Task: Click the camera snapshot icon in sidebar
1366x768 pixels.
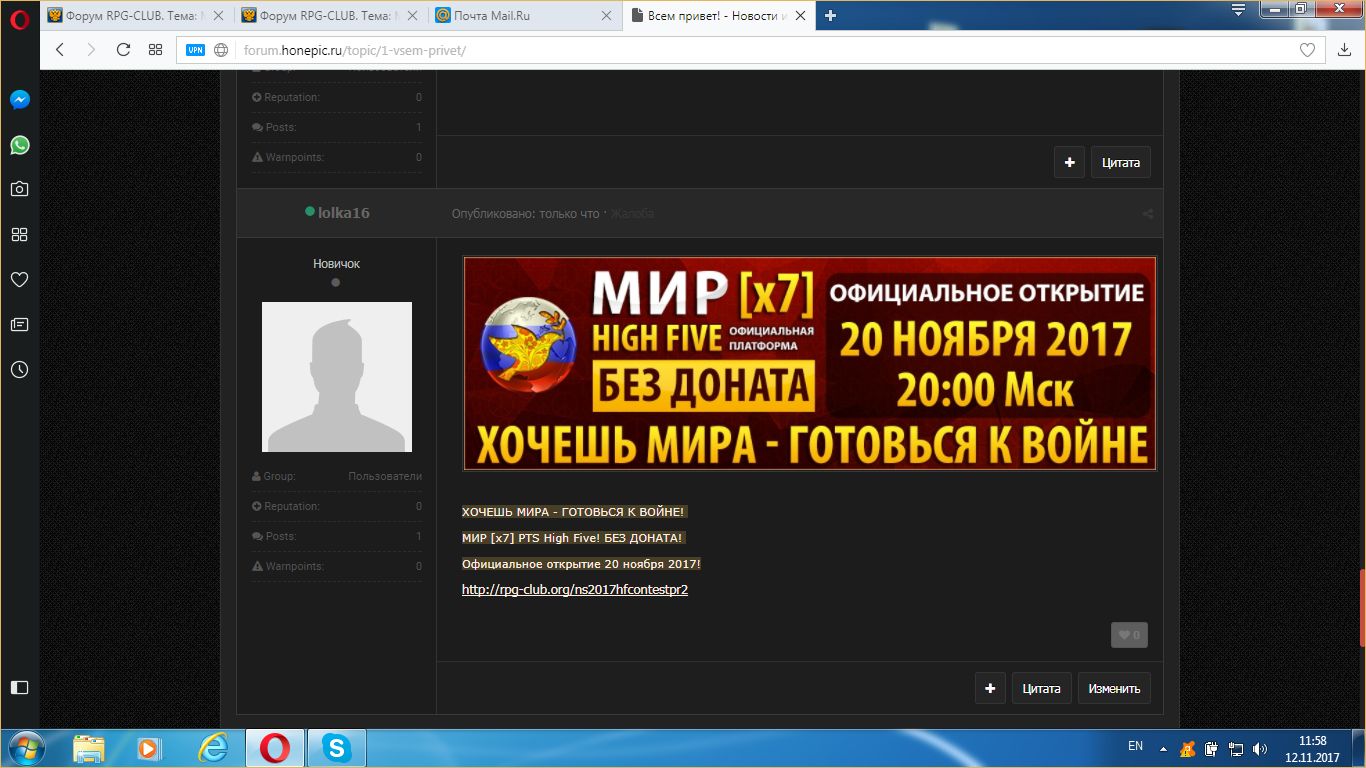Action: pyautogui.click(x=19, y=189)
